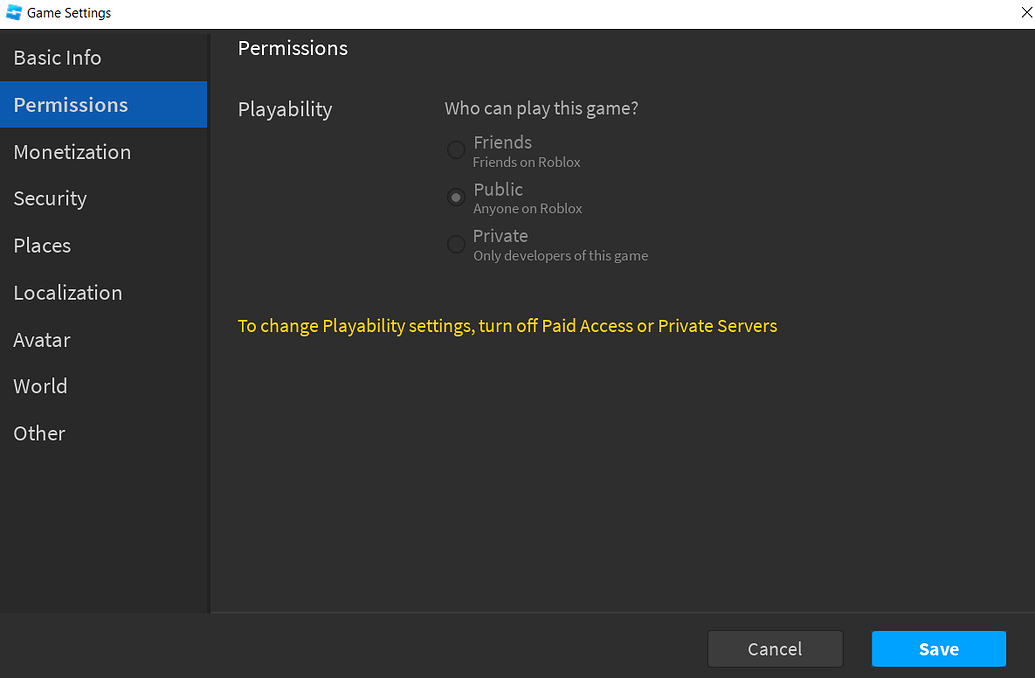1035x678 pixels.
Task: Open the Places settings page
Action: click(42, 245)
